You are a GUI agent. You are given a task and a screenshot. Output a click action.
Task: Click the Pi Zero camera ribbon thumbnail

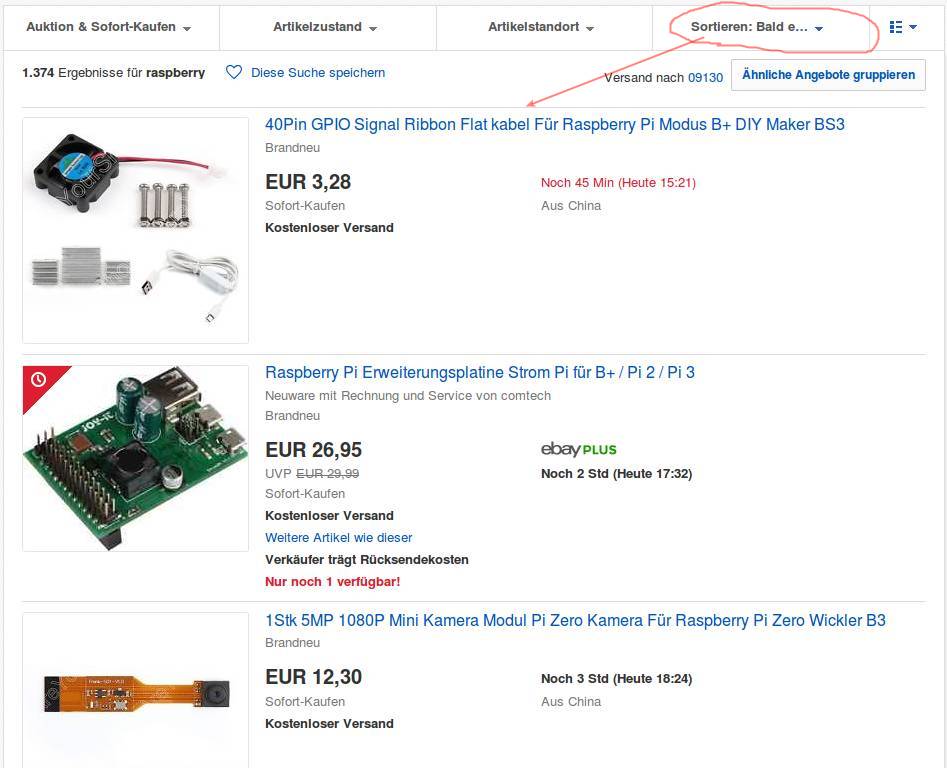[x=135, y=692]
